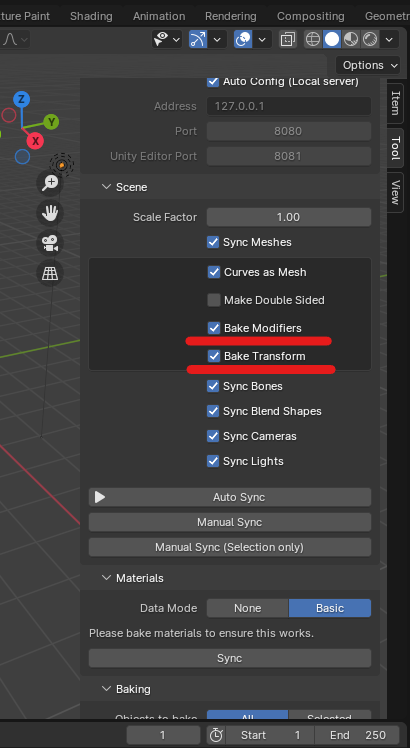Click Manual Sync (Selection only)
This screenshot has height=748, width=410.
pyautogui.click(x=230, y=547)
